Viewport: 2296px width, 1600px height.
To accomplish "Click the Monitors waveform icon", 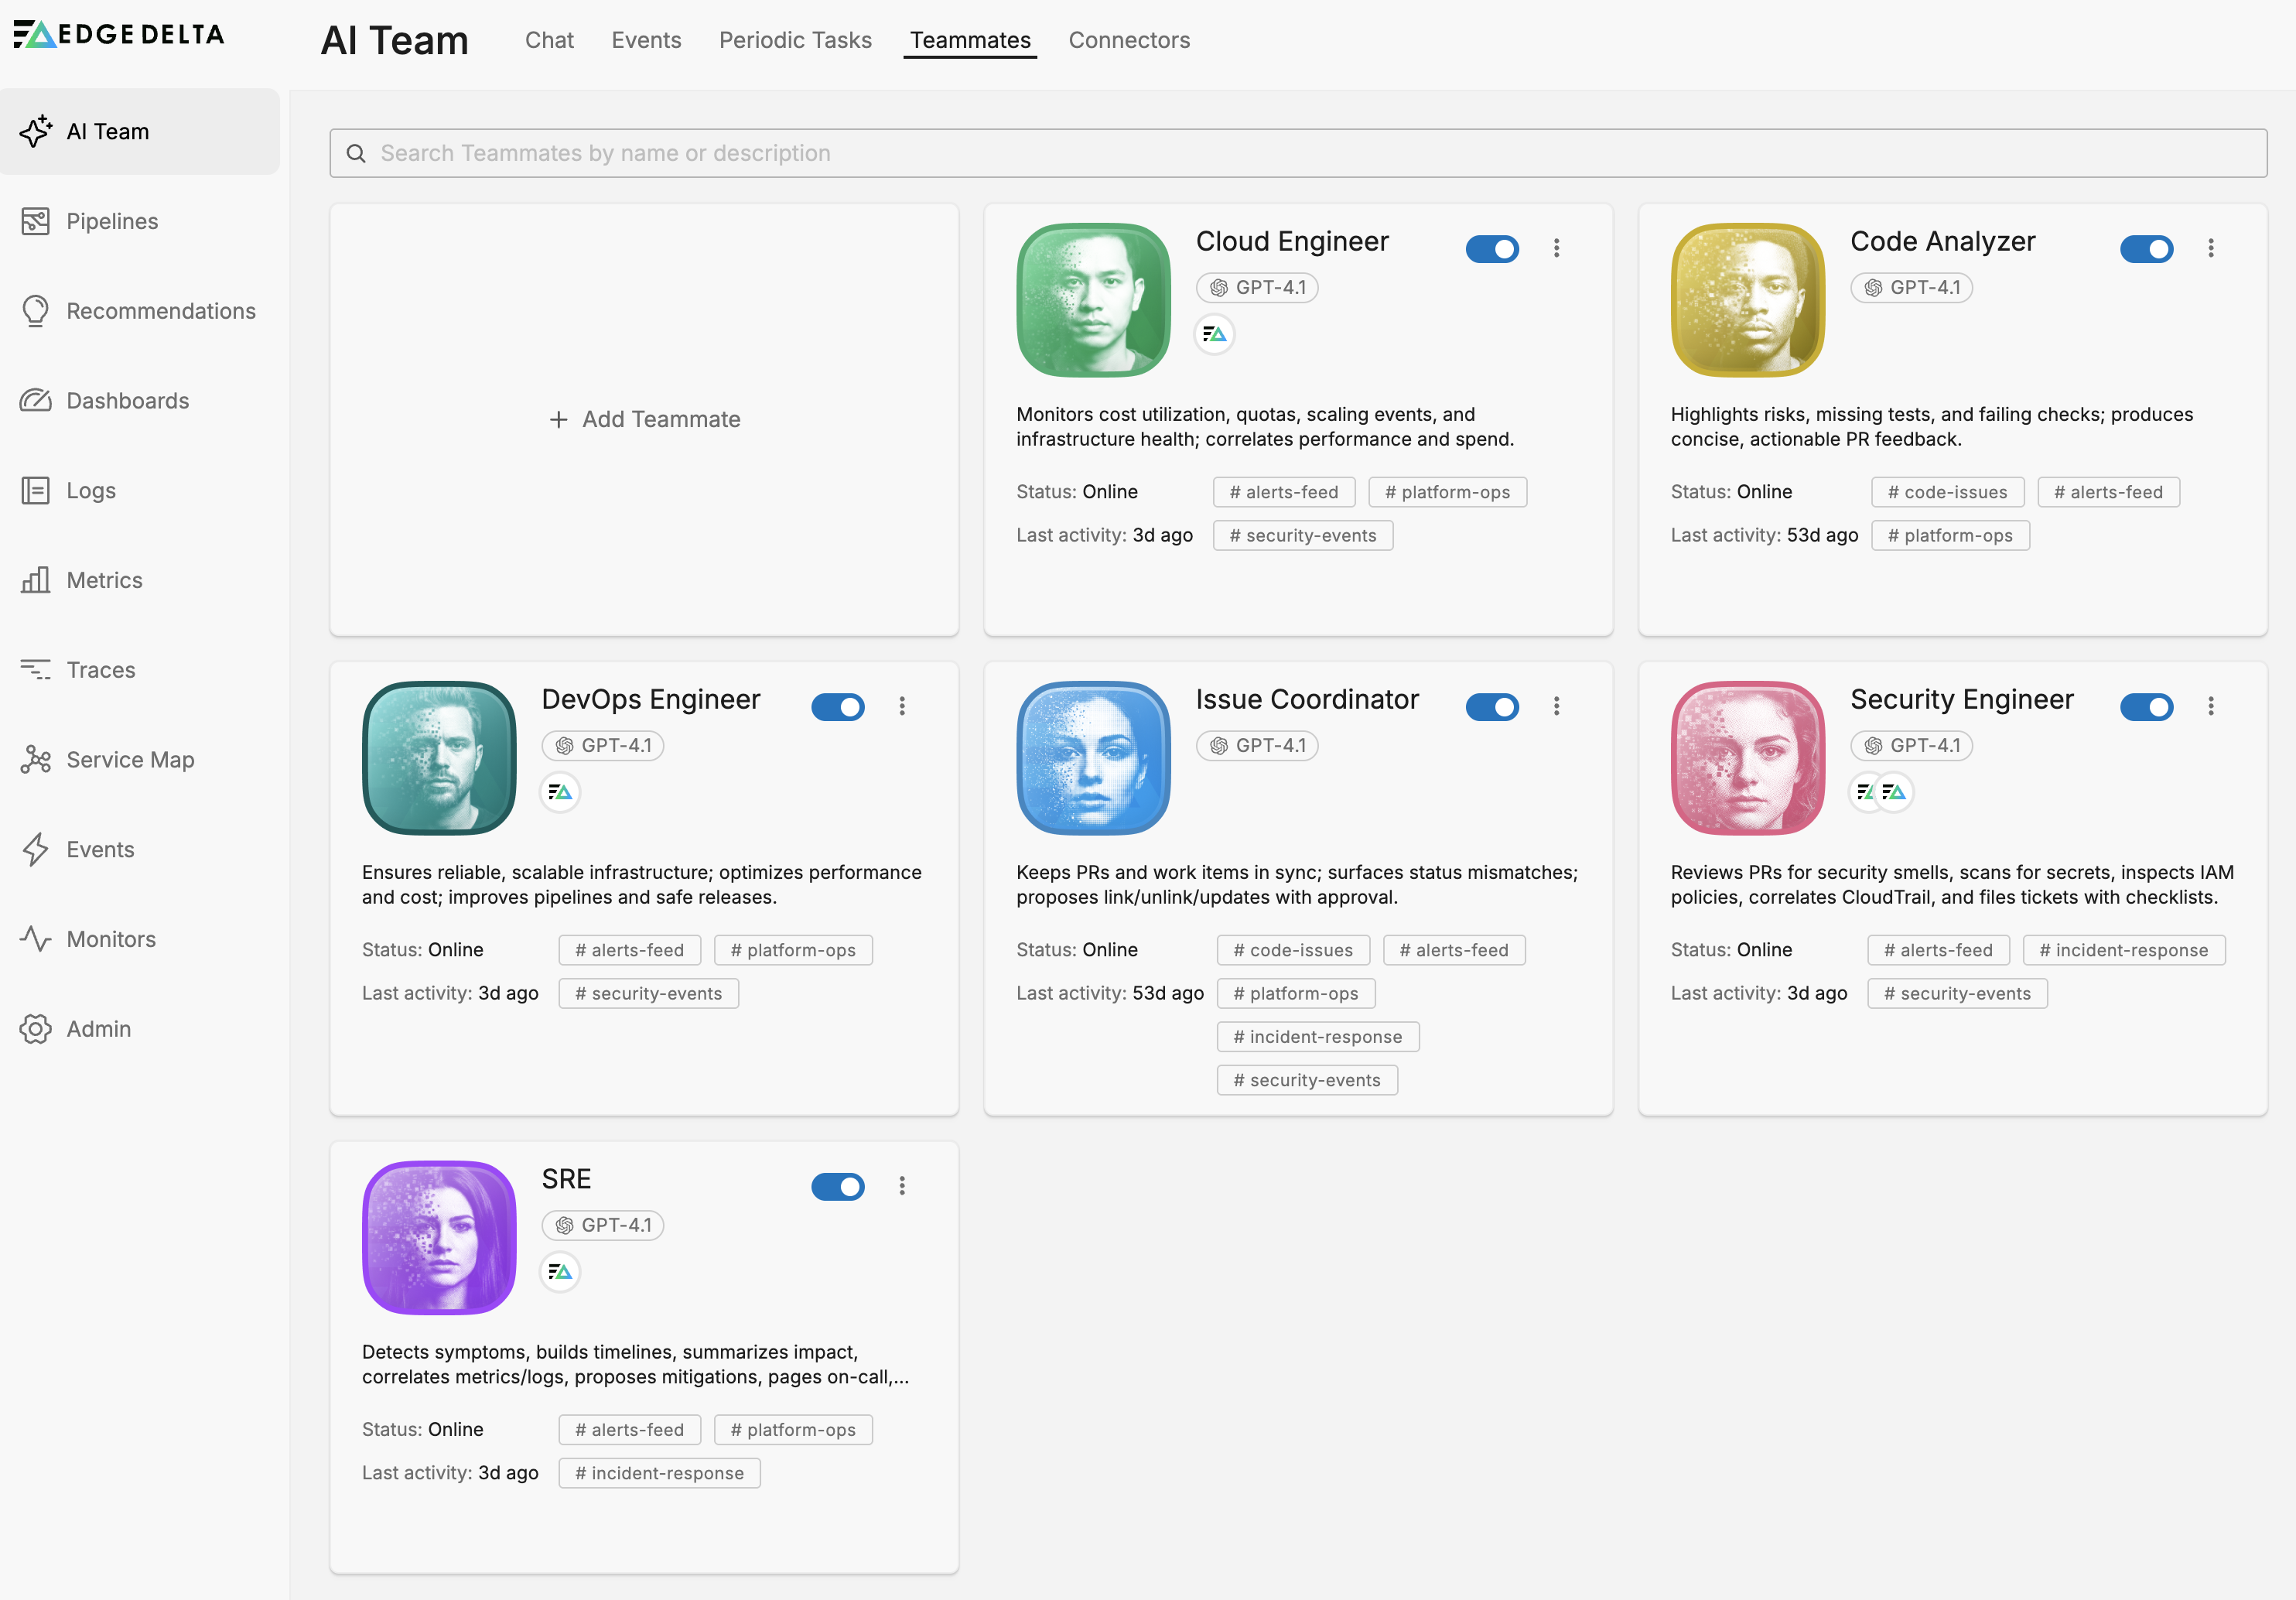I will click(x=36, y=939).
